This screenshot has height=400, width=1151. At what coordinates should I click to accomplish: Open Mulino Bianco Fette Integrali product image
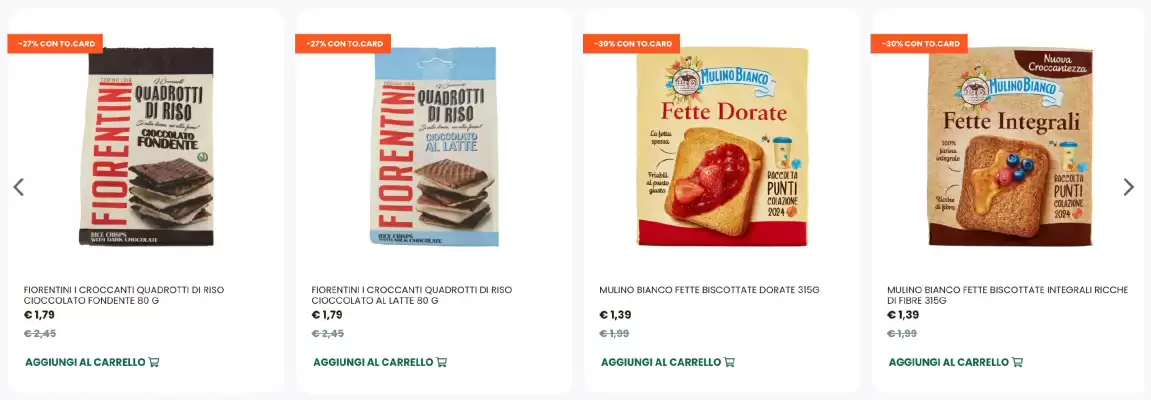pos(1010,147)
